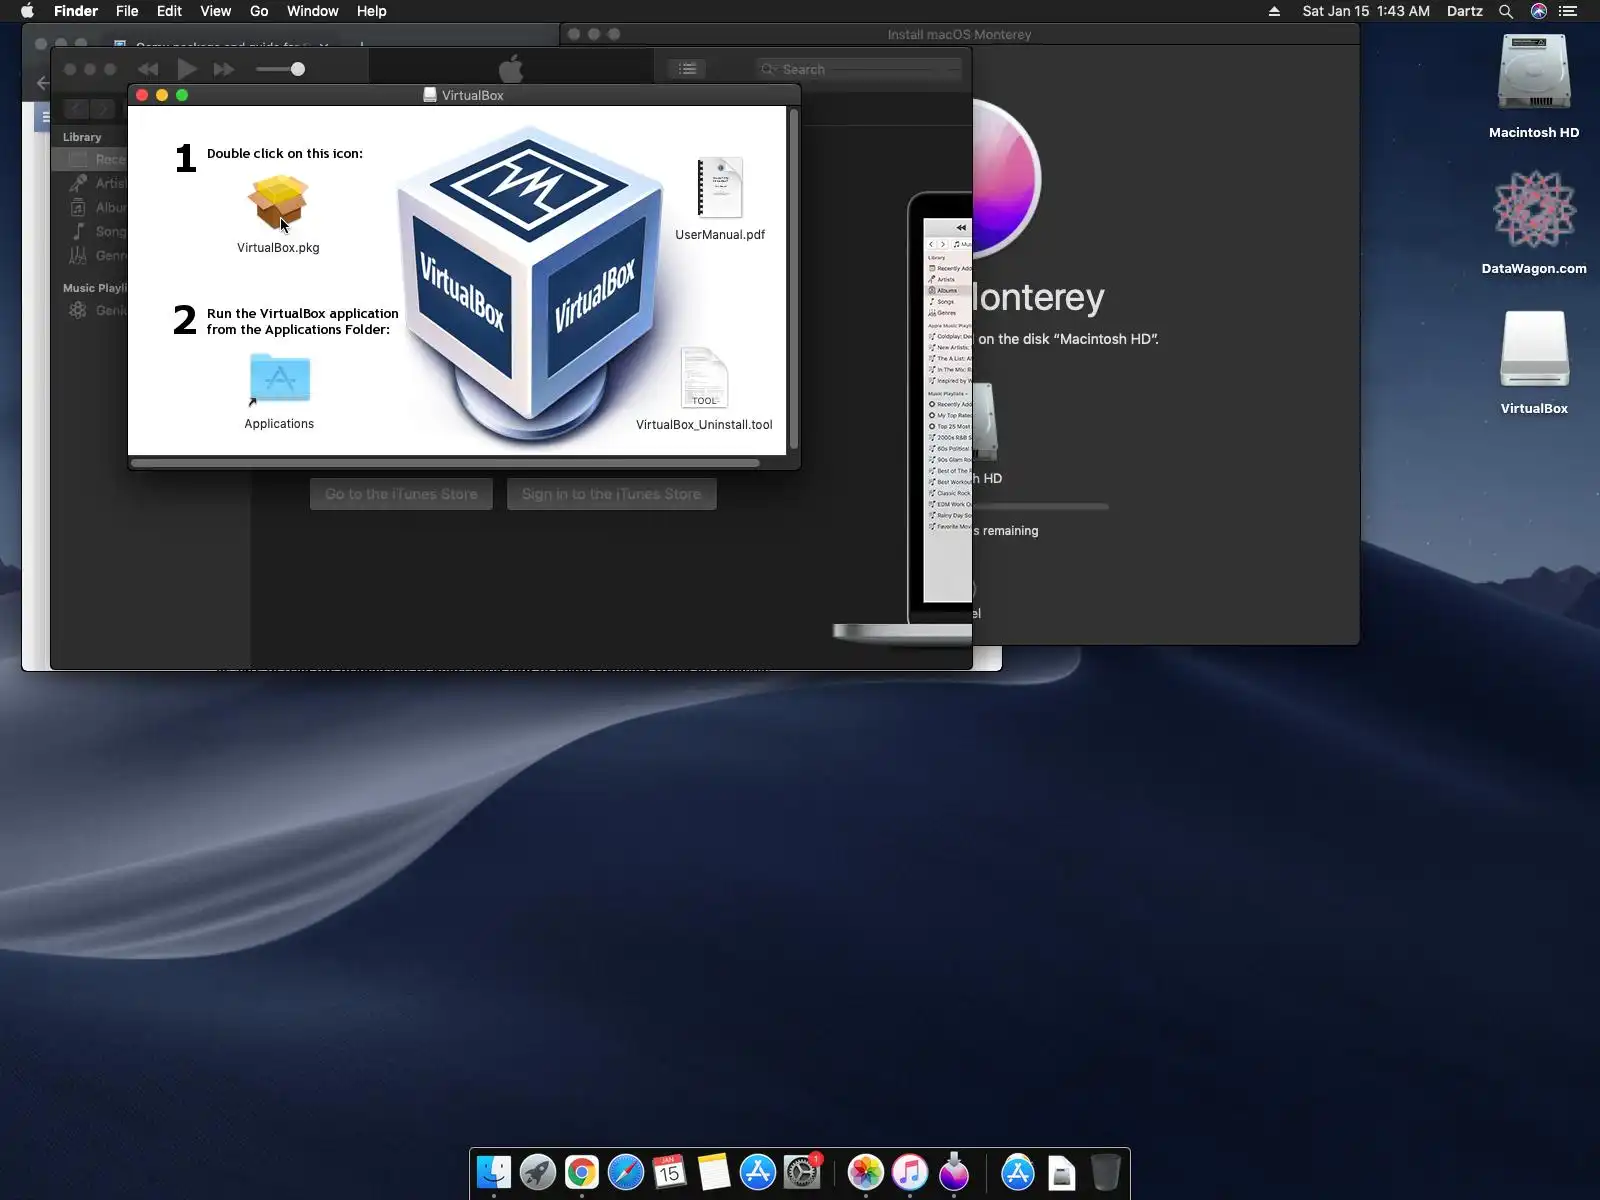Screen dimensions: 1600x1200
Task: Click the Library heading in iTunes sidebar
Action: pyautogui.click(x=82, y=137)
